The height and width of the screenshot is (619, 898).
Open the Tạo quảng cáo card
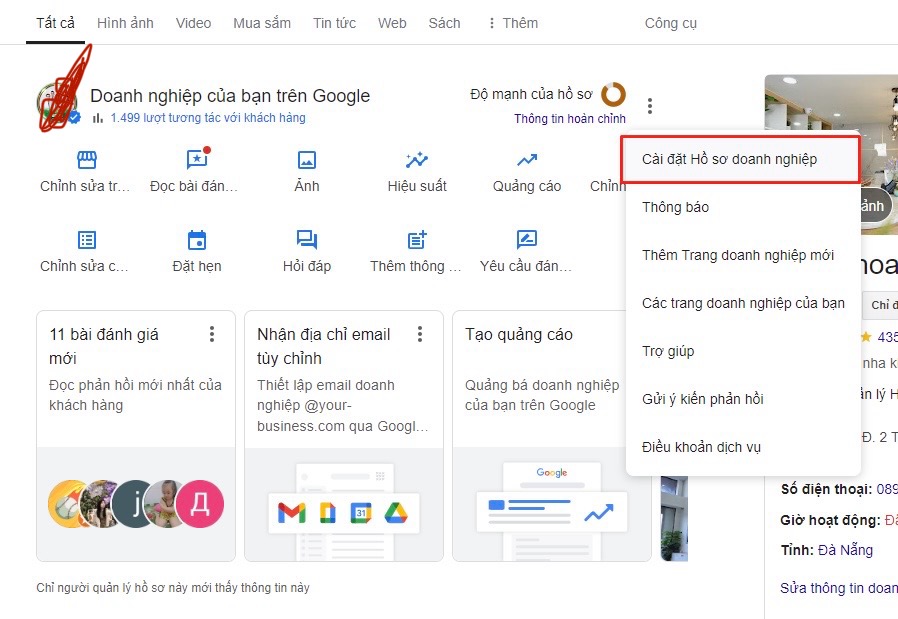(x=552, y=436)
